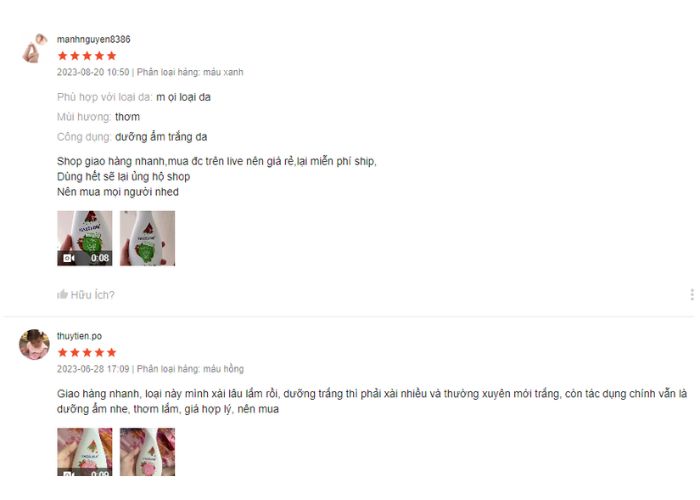700x500 pixels.
Task: Click thuytien.po's round profile avatar
Action: coord(34,344)
